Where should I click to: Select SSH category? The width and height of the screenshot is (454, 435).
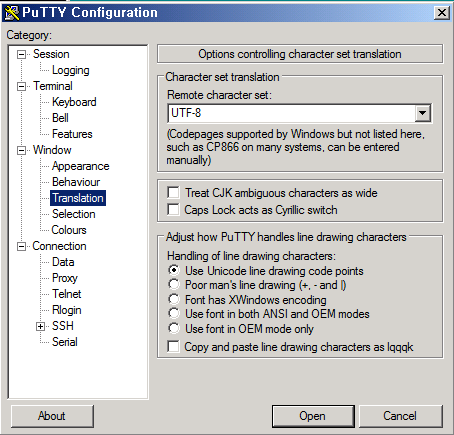pos(63,326)
